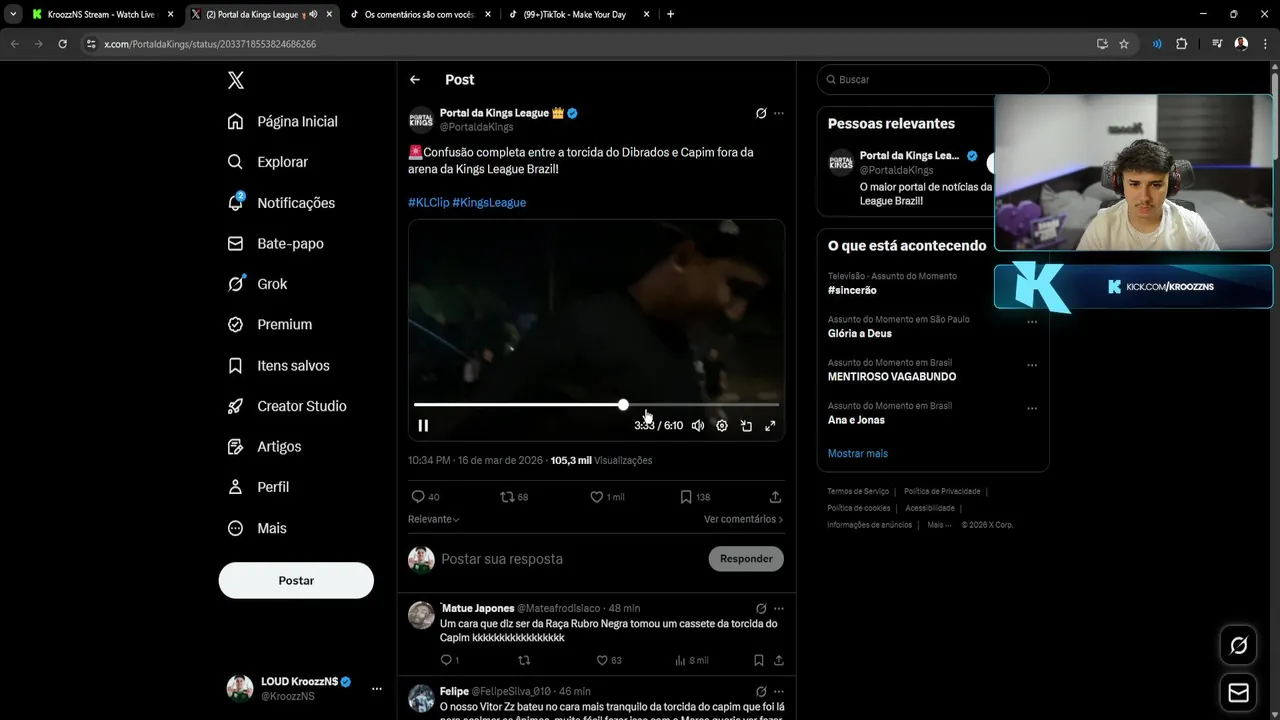Open Explorar in sidebar

coord(268,162)
